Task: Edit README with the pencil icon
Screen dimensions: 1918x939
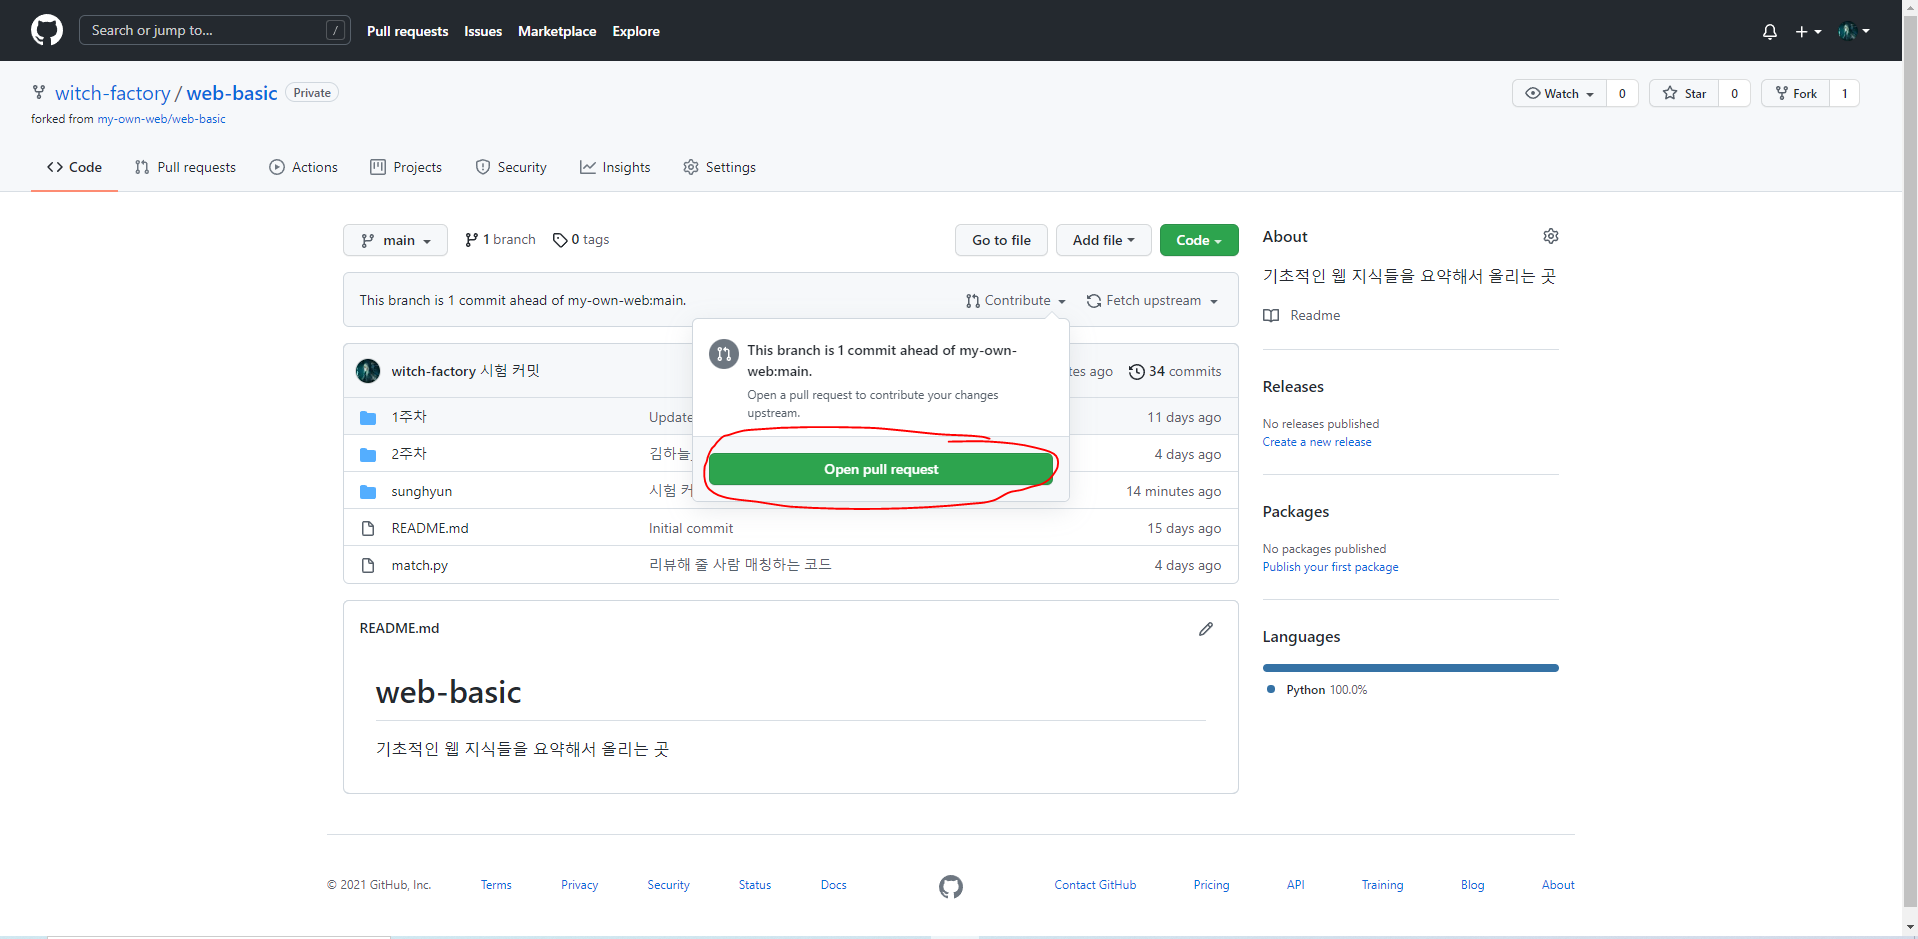Action: [x=1205, y=629]
